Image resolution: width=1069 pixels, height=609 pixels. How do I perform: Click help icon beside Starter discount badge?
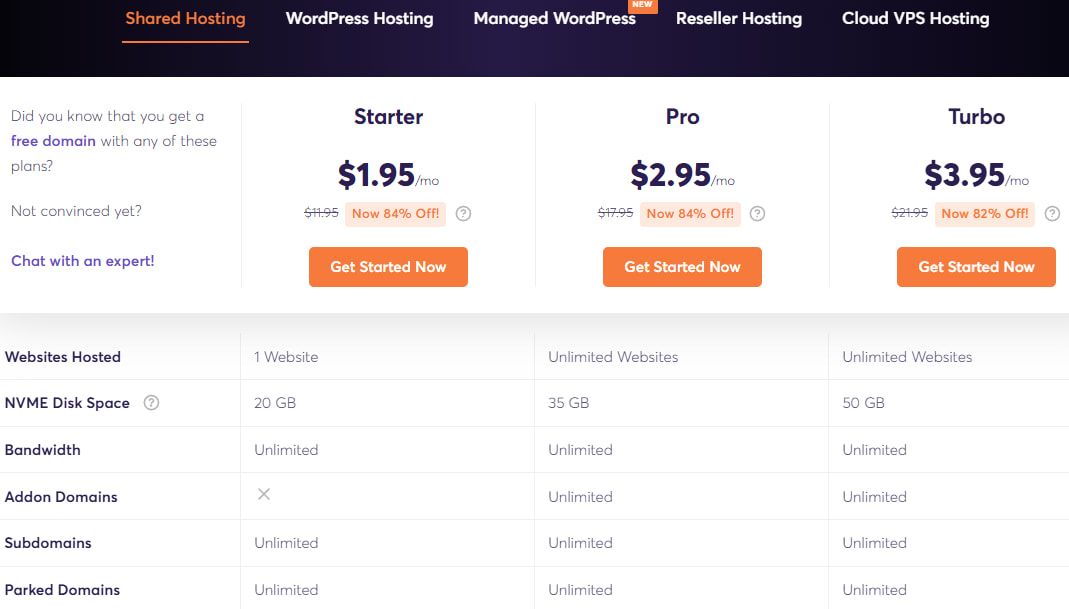tap(463, 213)
